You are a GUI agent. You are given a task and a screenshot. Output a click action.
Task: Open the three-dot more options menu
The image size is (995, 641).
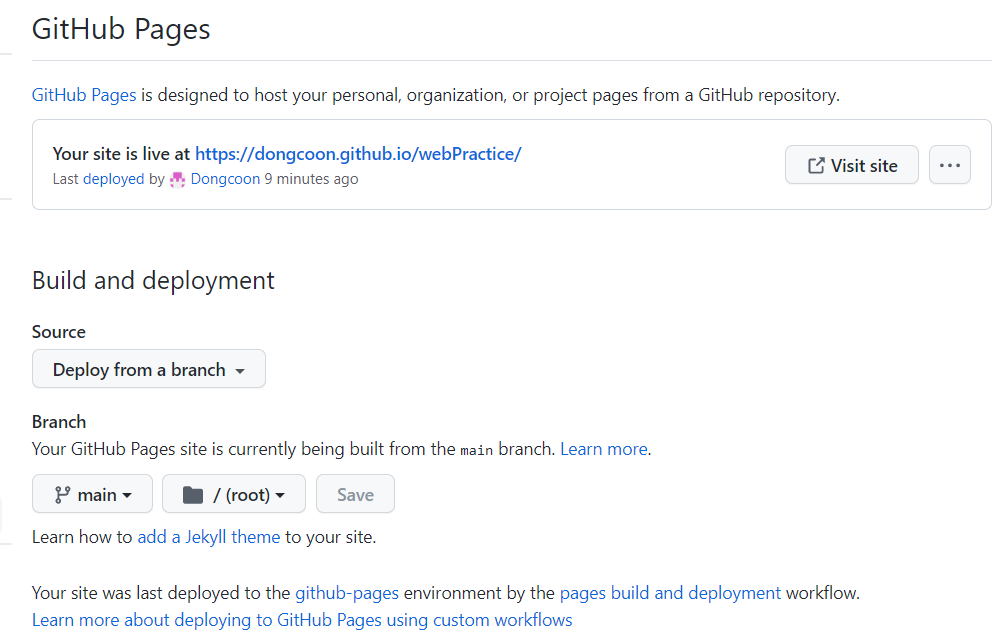(949, 165)
